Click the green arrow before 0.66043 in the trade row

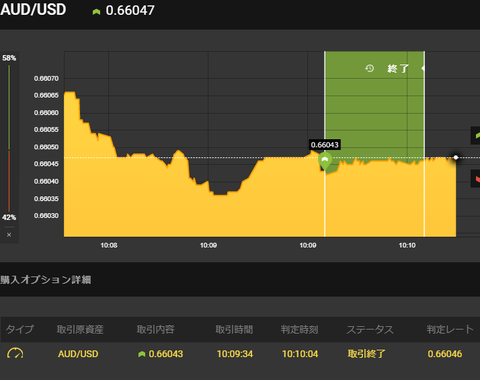142,354
